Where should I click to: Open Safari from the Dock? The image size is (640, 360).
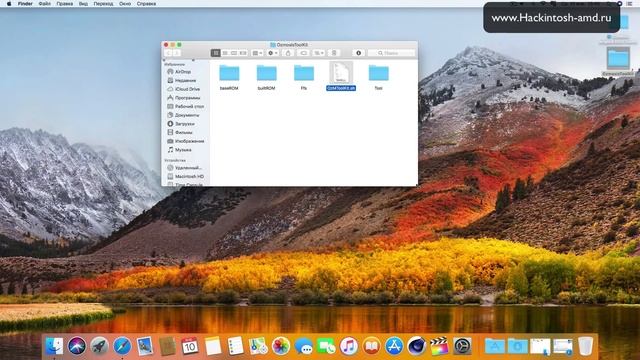(122, 346)
